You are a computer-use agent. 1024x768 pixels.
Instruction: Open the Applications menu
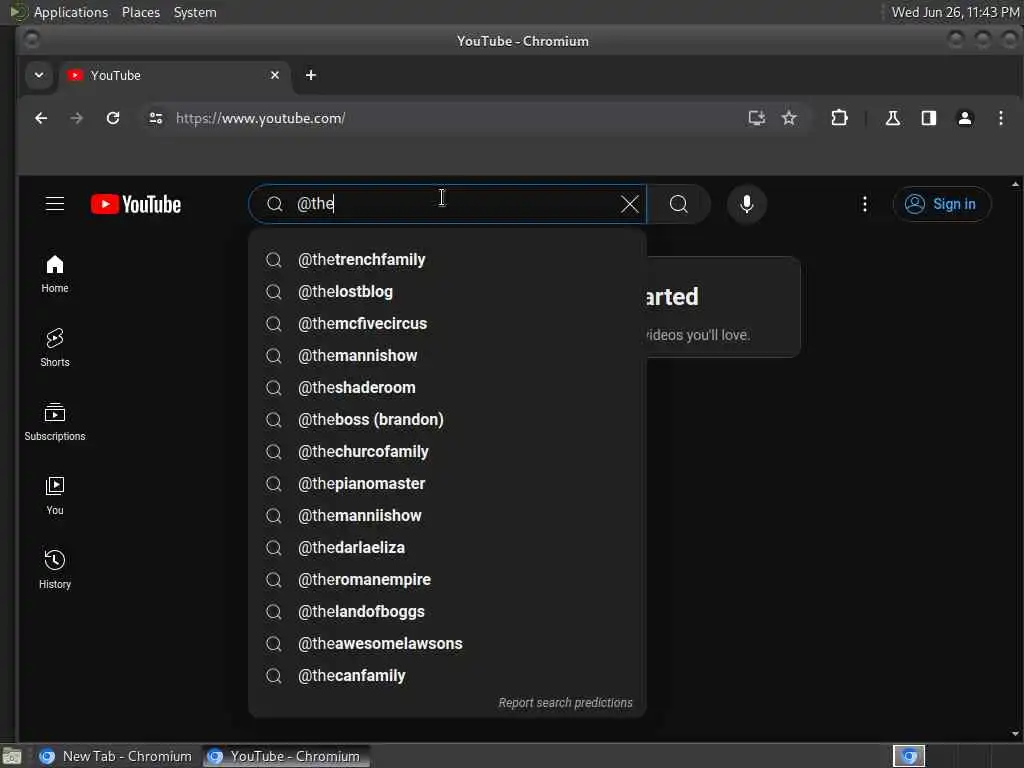[x=71, y=12]
